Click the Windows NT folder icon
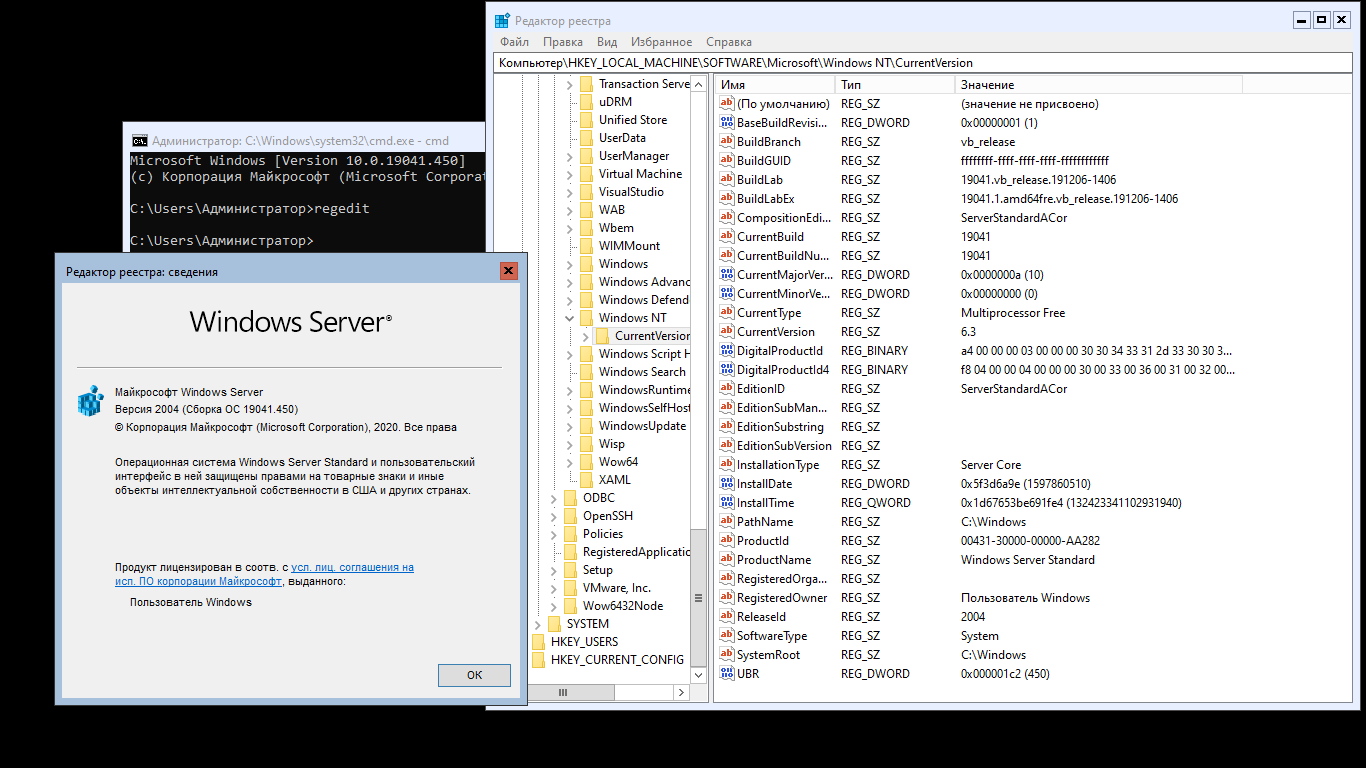The image size is (1366, 768). (x=587, y=318)
